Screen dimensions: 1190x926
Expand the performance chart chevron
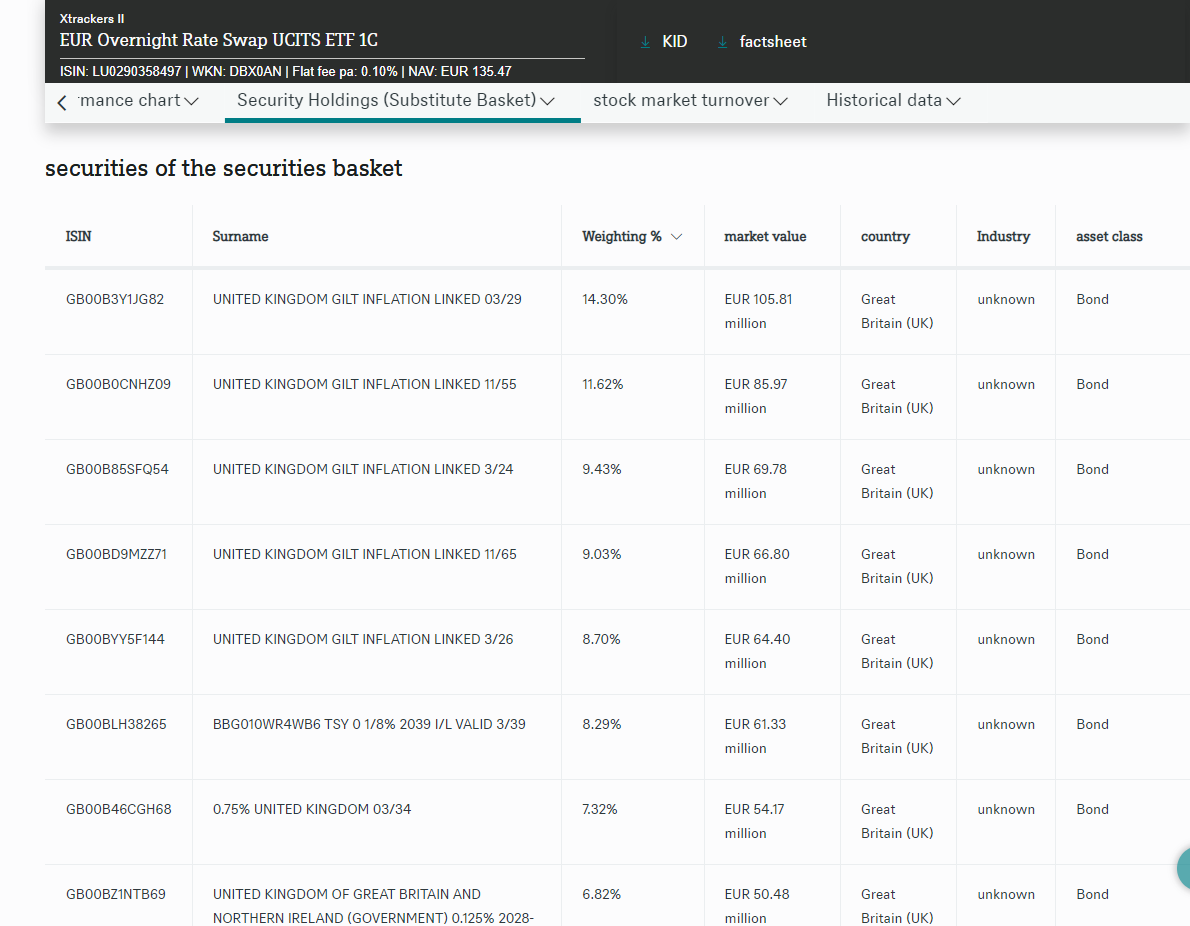[191, 101]
